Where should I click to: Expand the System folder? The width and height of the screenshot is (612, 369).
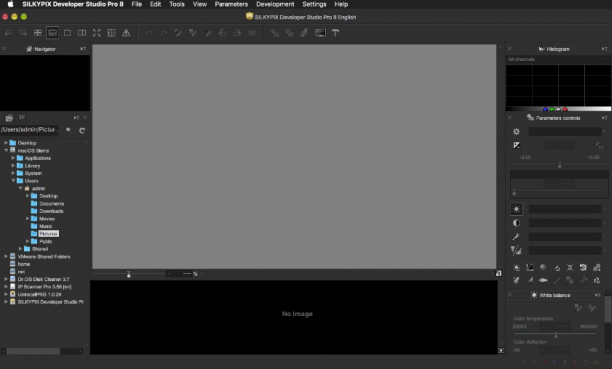pyautogui.click(x=13, y=173)
